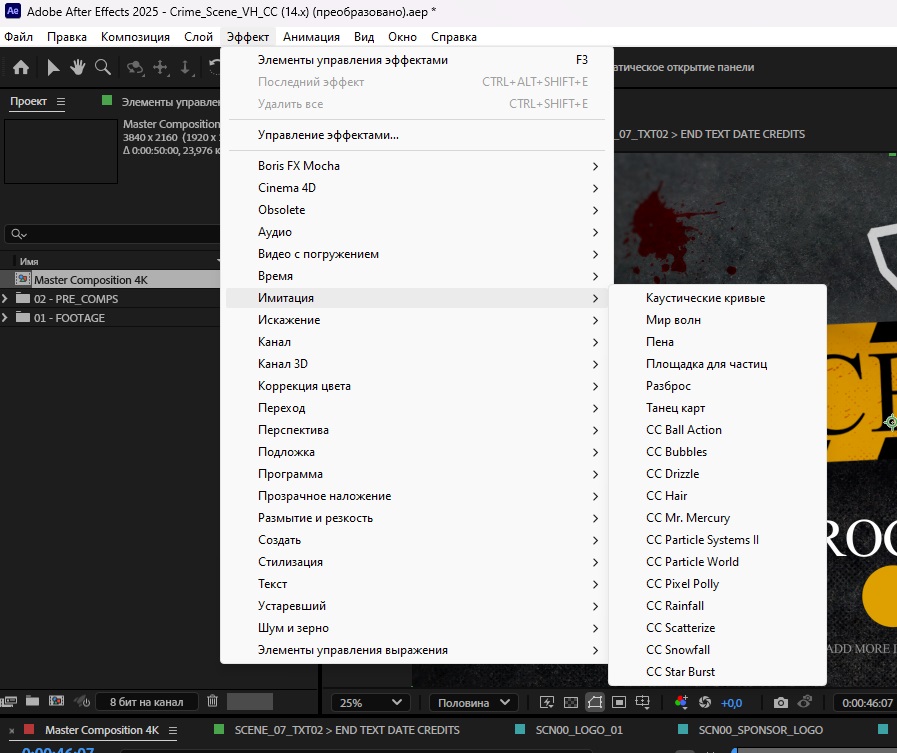Toggle mask and shape path visibility

595,703
